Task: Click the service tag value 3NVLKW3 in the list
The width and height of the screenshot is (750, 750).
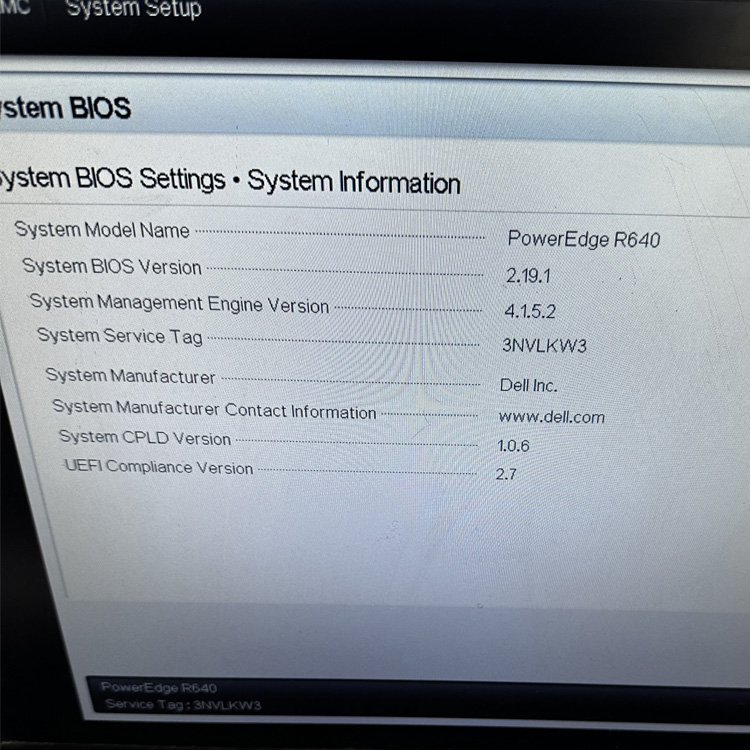Action: 544,345
